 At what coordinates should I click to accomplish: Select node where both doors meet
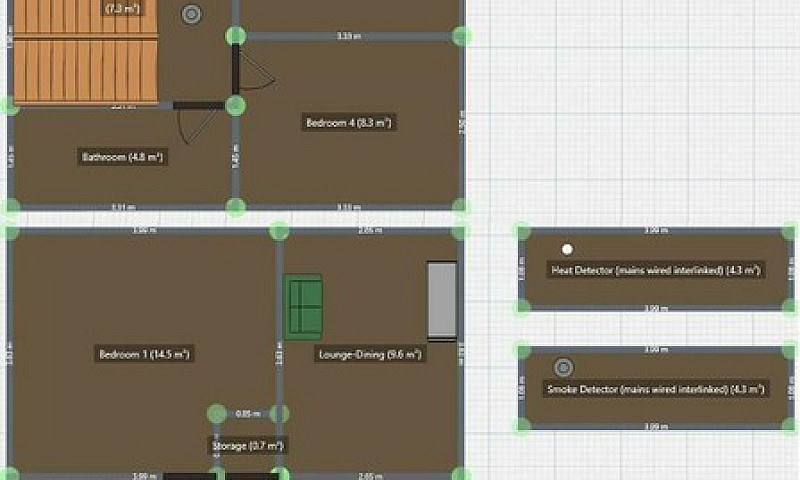pos(236,106)
